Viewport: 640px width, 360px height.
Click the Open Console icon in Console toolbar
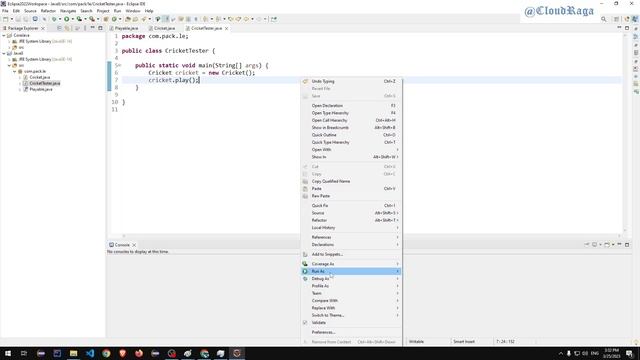(607, 244)
